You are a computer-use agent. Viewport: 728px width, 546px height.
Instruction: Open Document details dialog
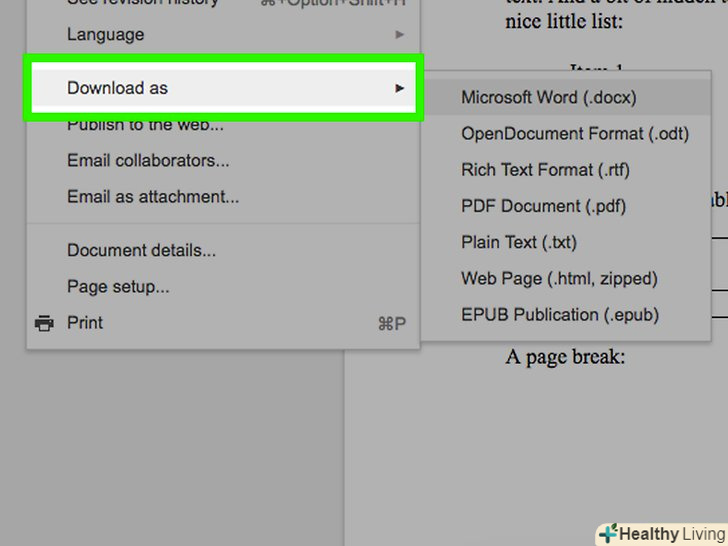[x=223, y=250]
